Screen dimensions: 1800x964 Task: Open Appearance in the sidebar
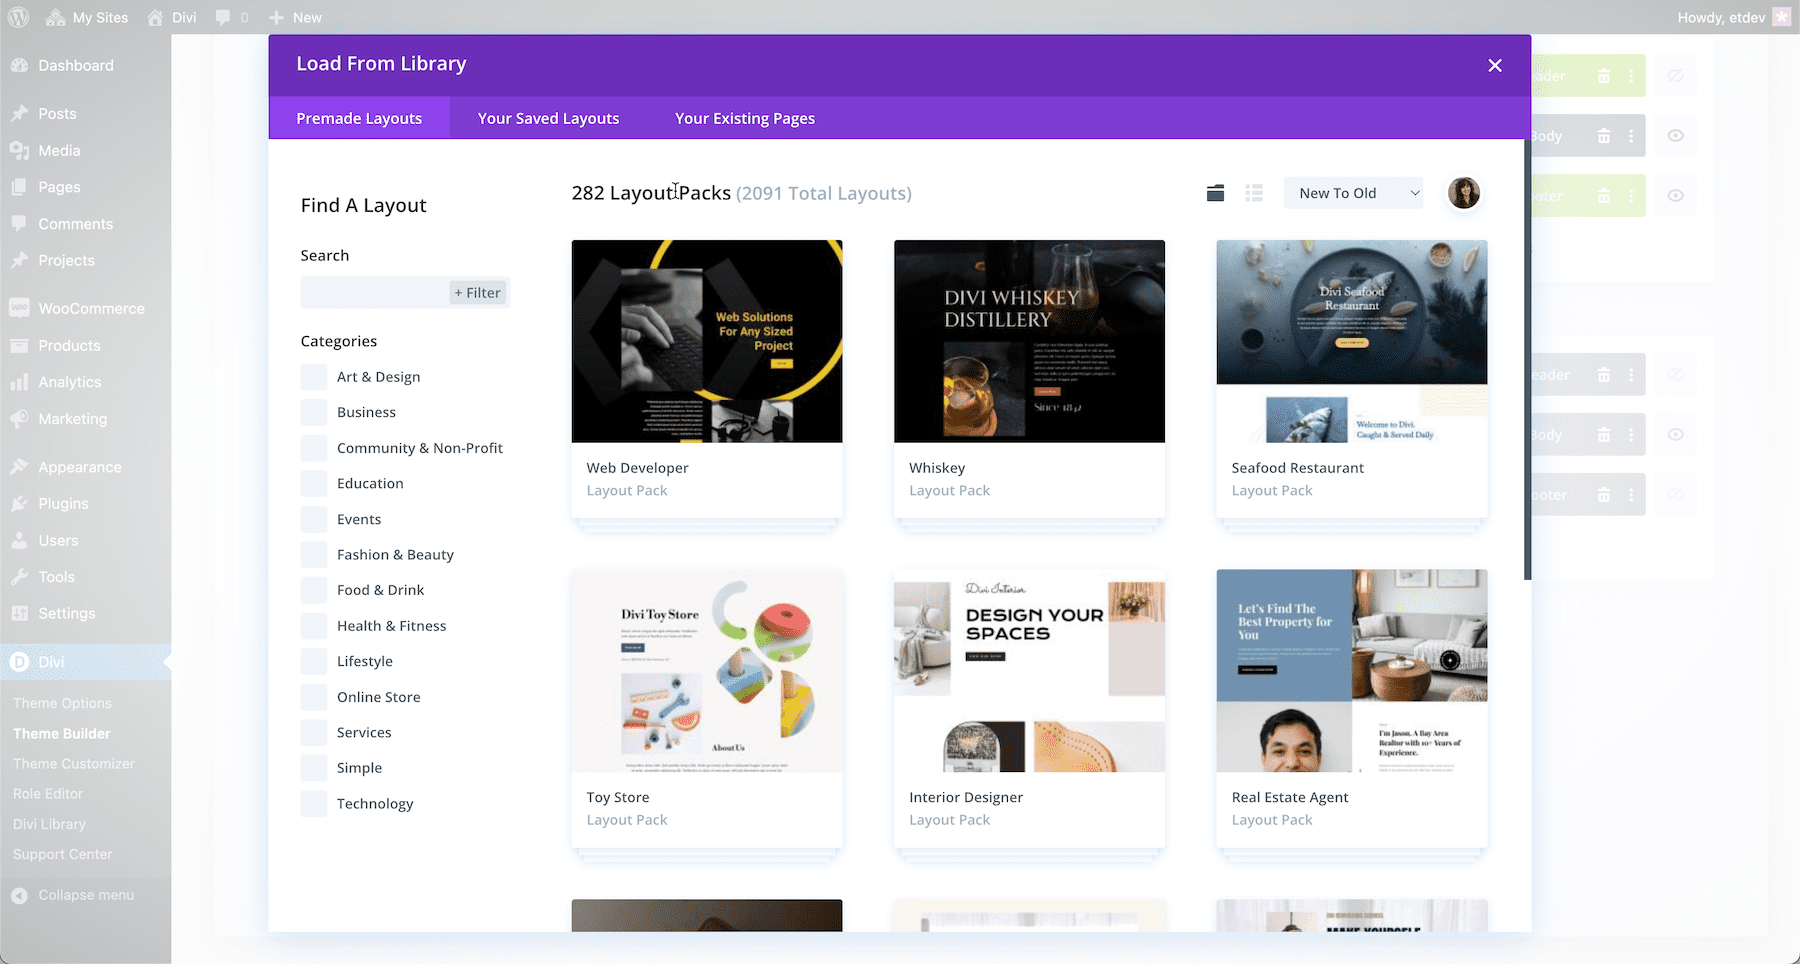pyautogui.click(x=78, y=466)
